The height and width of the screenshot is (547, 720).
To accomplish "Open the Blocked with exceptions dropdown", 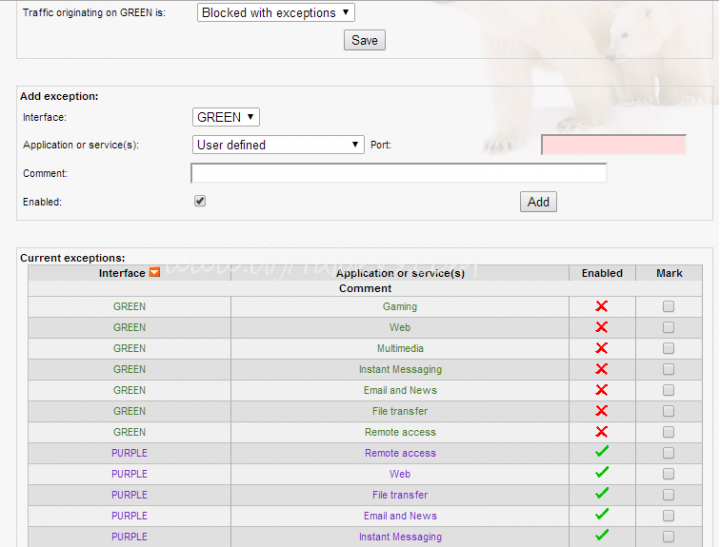I will [x=275, y=13].
